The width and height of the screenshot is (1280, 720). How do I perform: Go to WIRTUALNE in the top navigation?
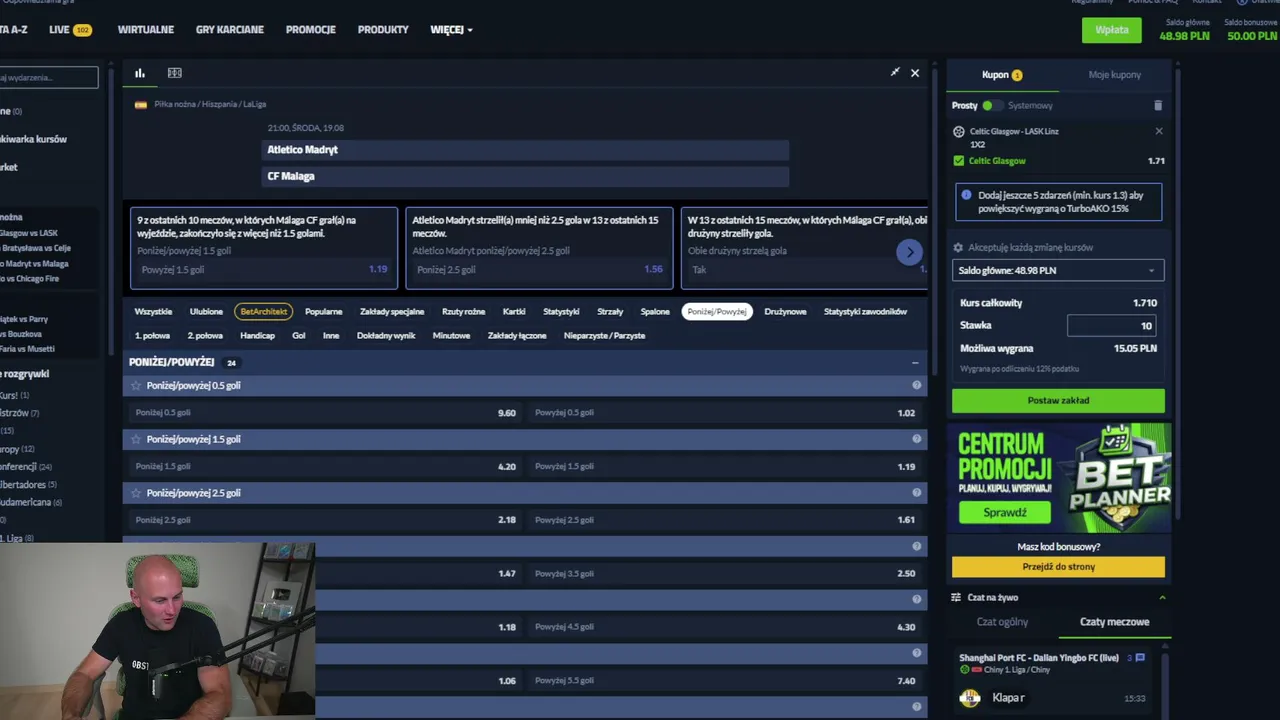[146, 30]
